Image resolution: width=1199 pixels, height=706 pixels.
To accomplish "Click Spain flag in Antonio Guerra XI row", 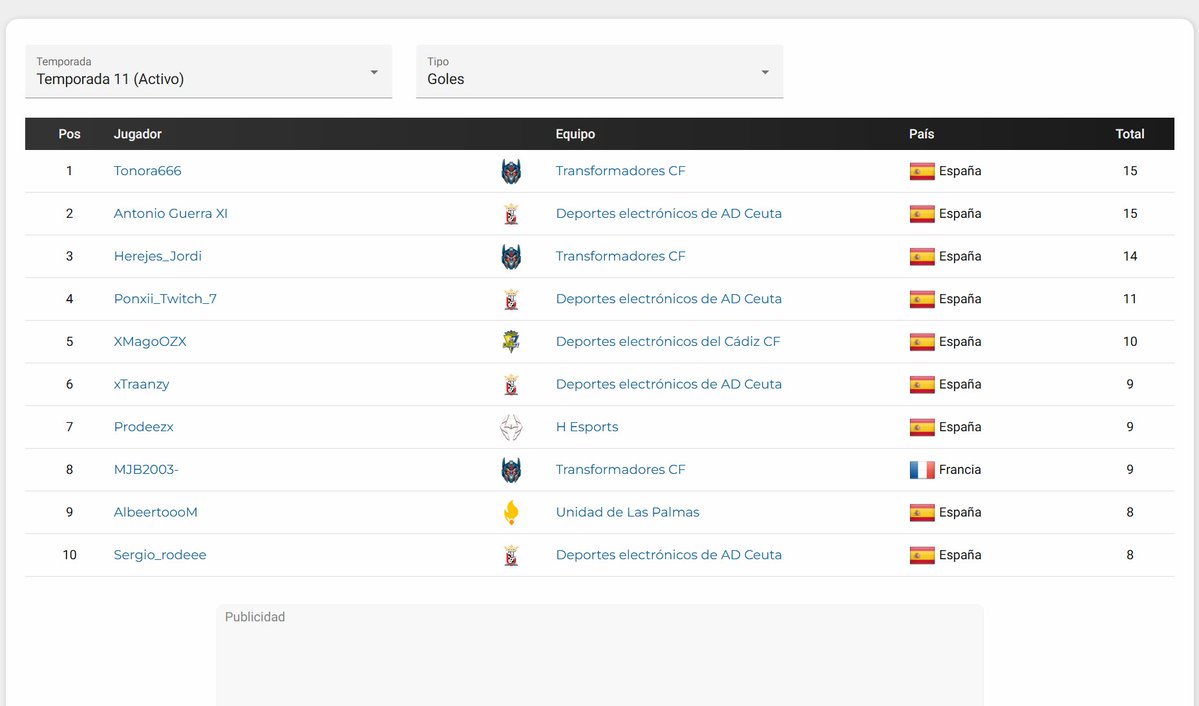I will click(x=922, y=214).
